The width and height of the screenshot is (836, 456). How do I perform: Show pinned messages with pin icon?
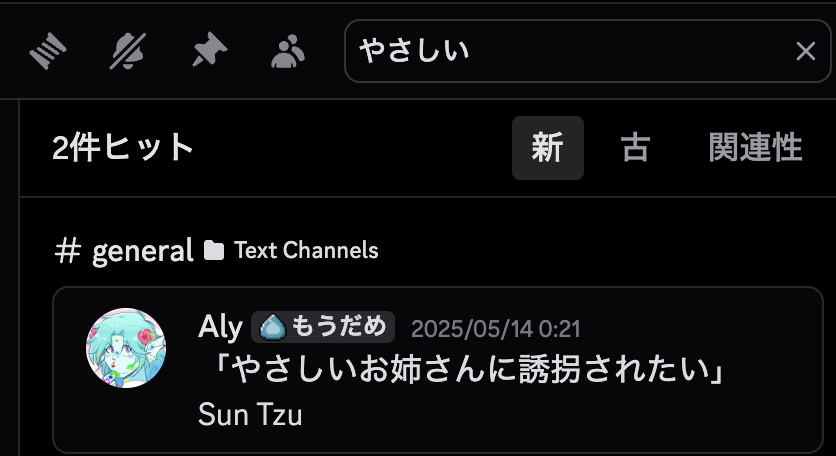(x=209, y=50)
